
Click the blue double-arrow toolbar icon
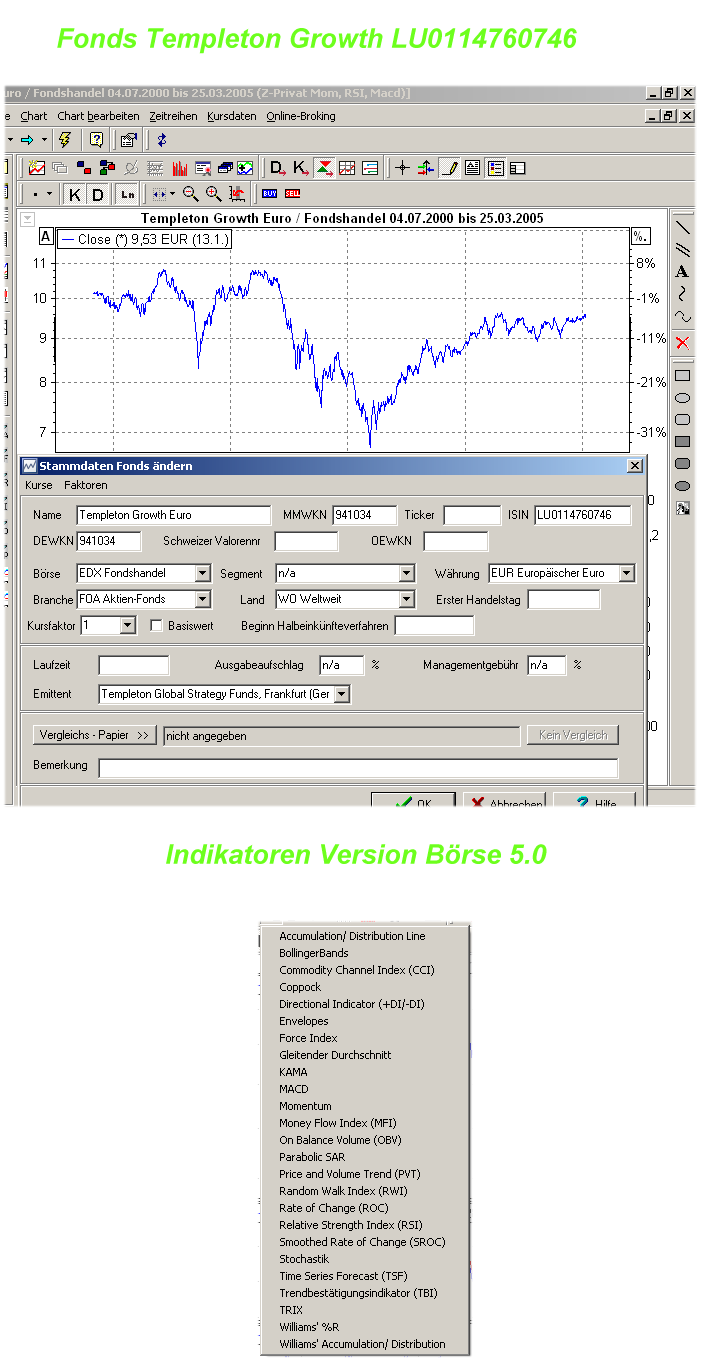coord(162,140)
